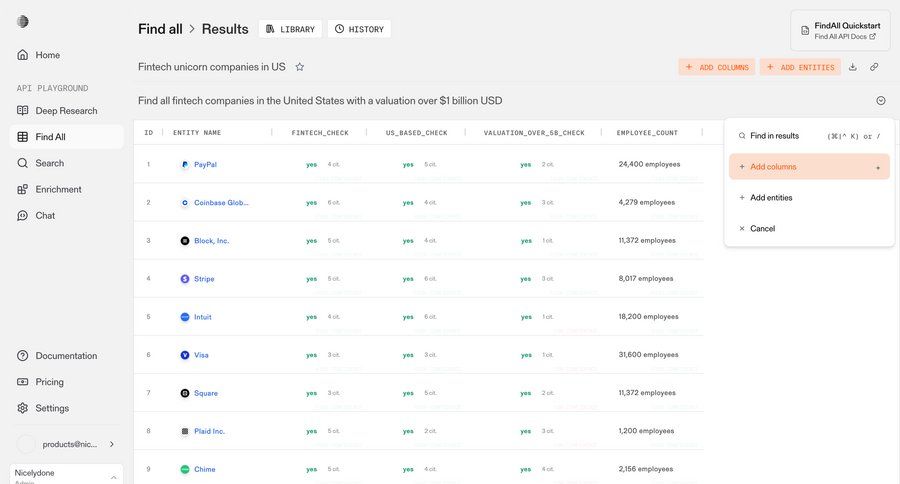Image resolution: width=900 pixels, height=484 pixels.
Task: Select Cancel in the dropdown menu
Action: point(762,229)
